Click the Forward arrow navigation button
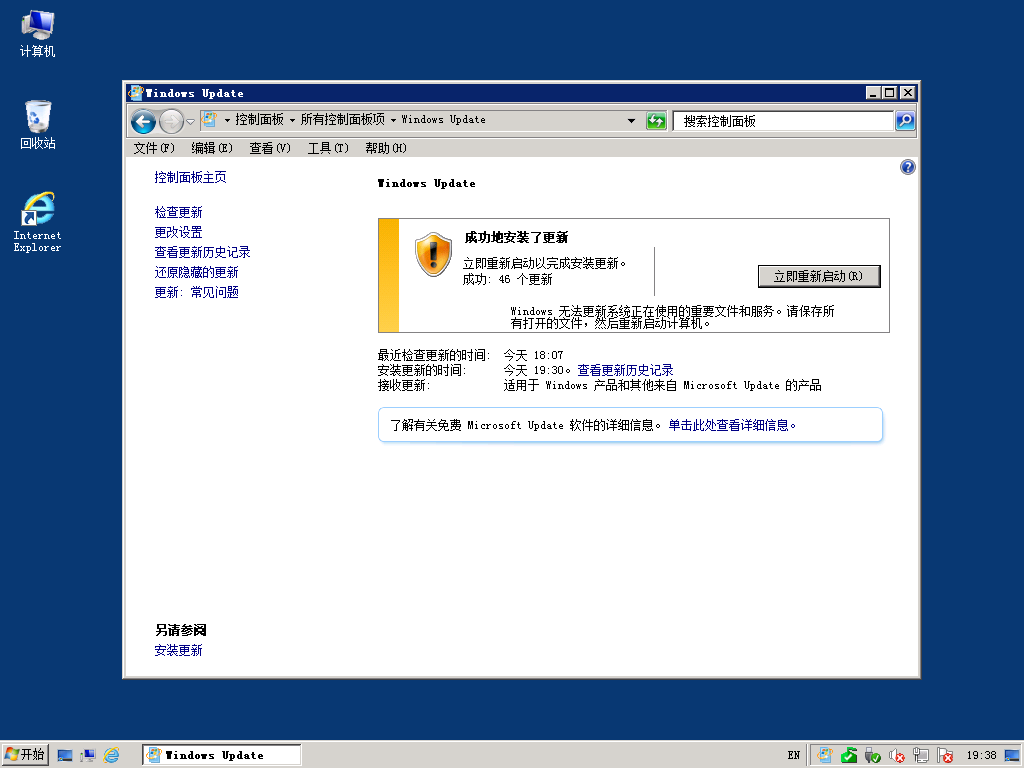Screen dimensions: 1024x768 pos(171,121)
